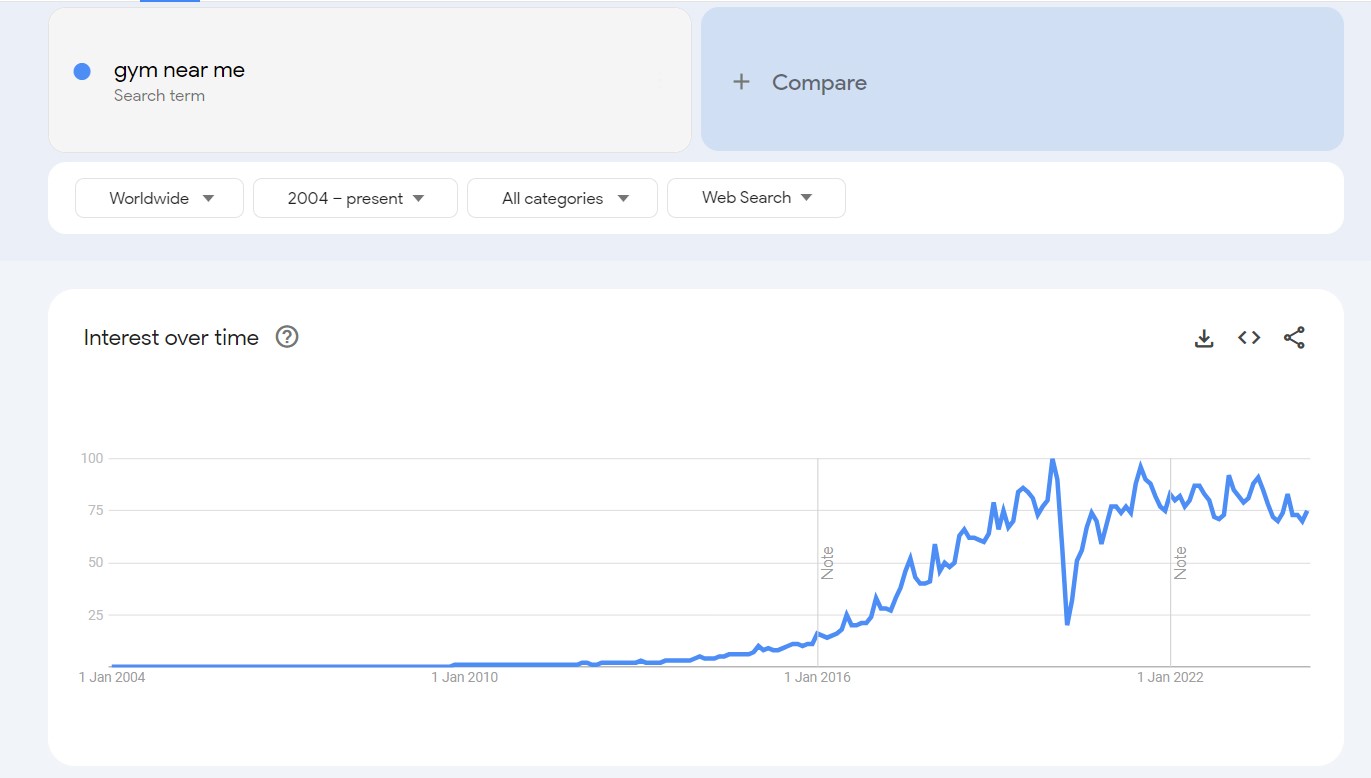Expand the 2004 – present time range

coord(355,198)
